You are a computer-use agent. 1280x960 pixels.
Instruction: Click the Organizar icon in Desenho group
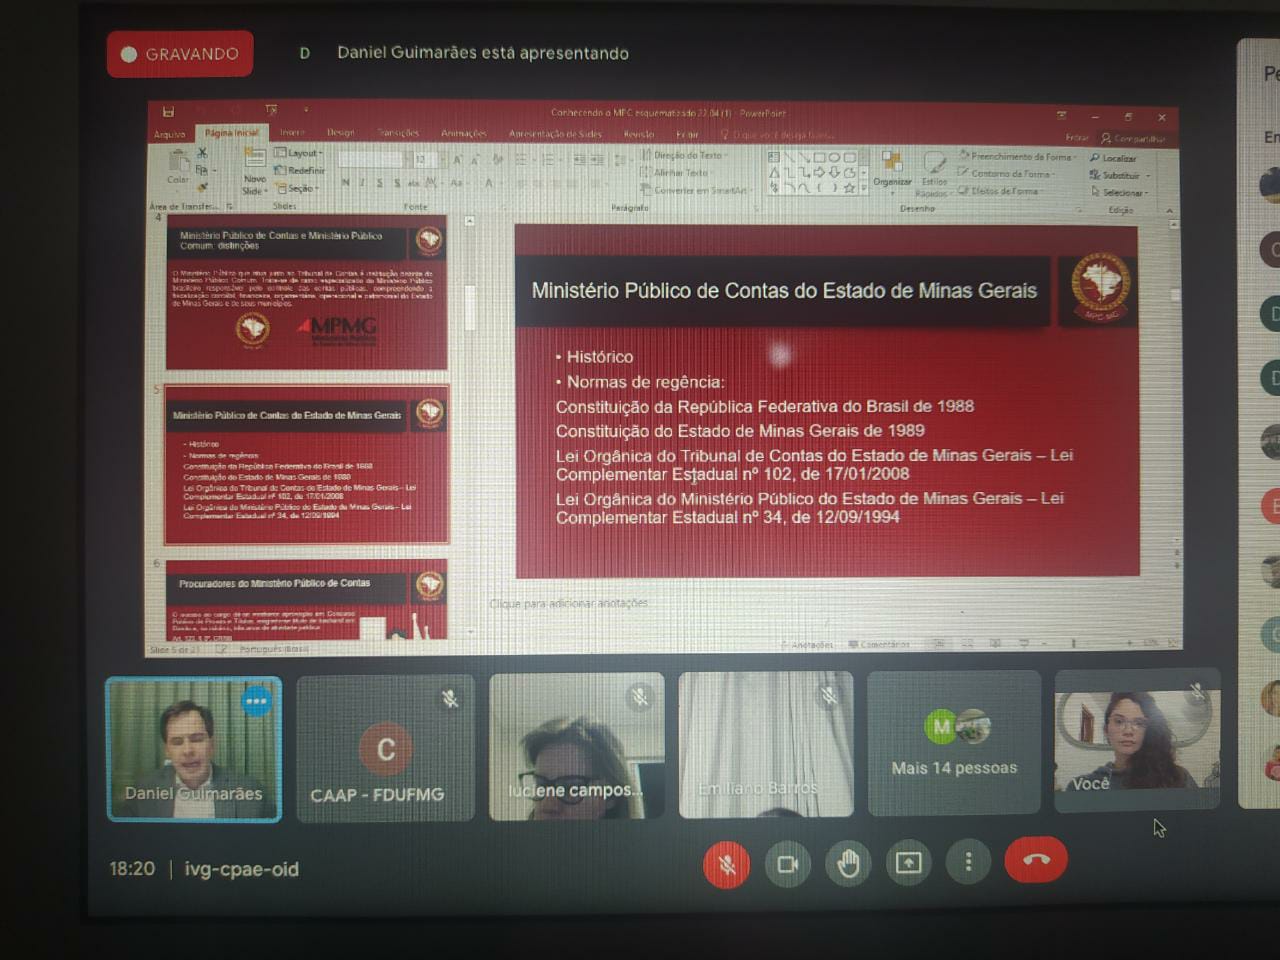click(x=891, y=168)
